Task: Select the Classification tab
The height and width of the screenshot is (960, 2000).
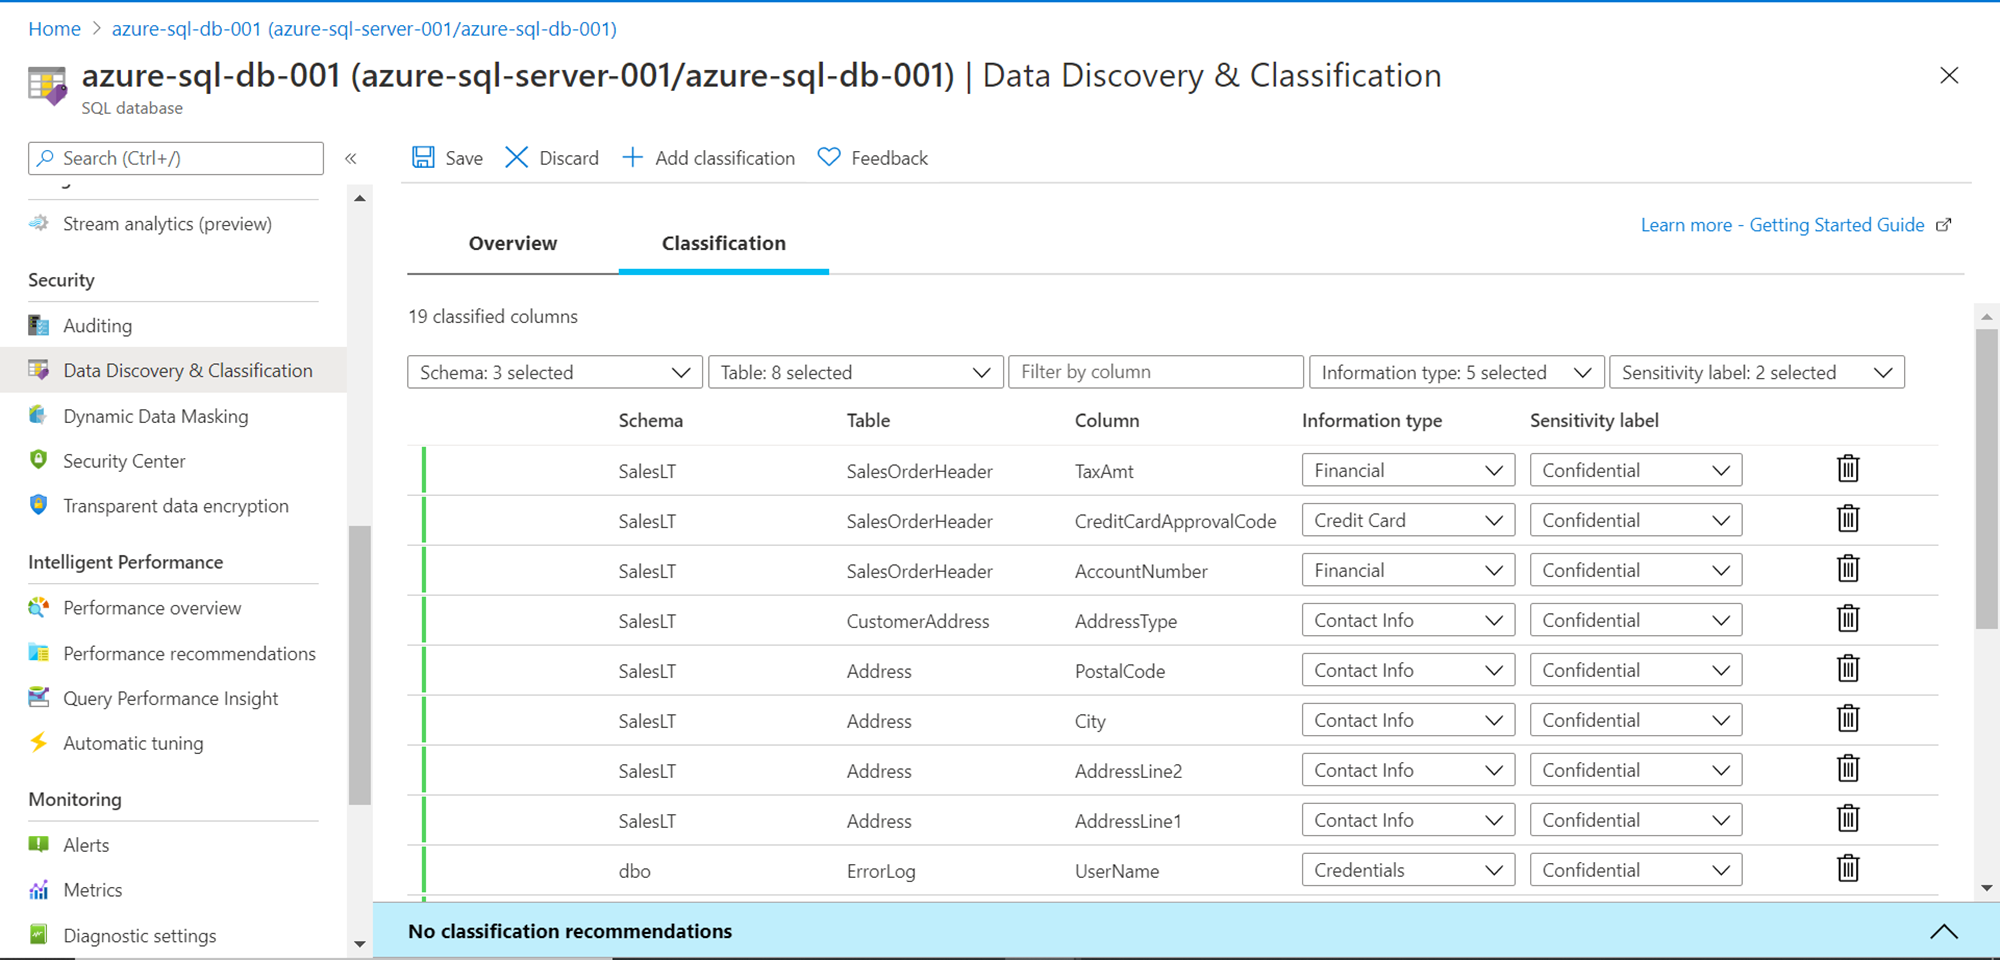Action: (x=724, y=243)
